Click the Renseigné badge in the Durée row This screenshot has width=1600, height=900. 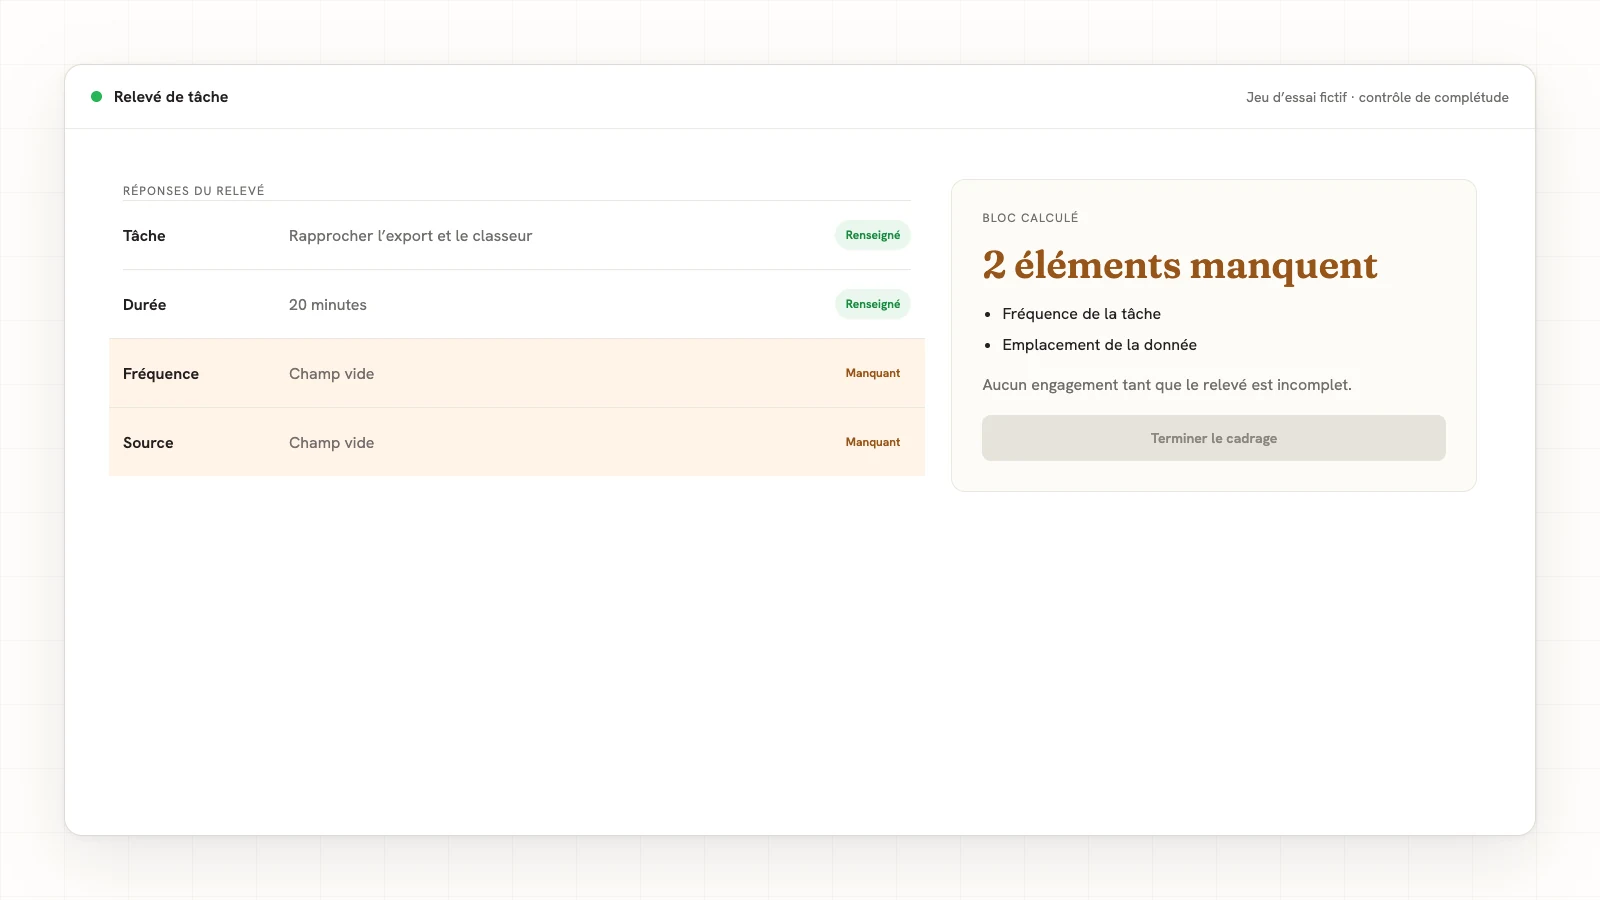873,304
